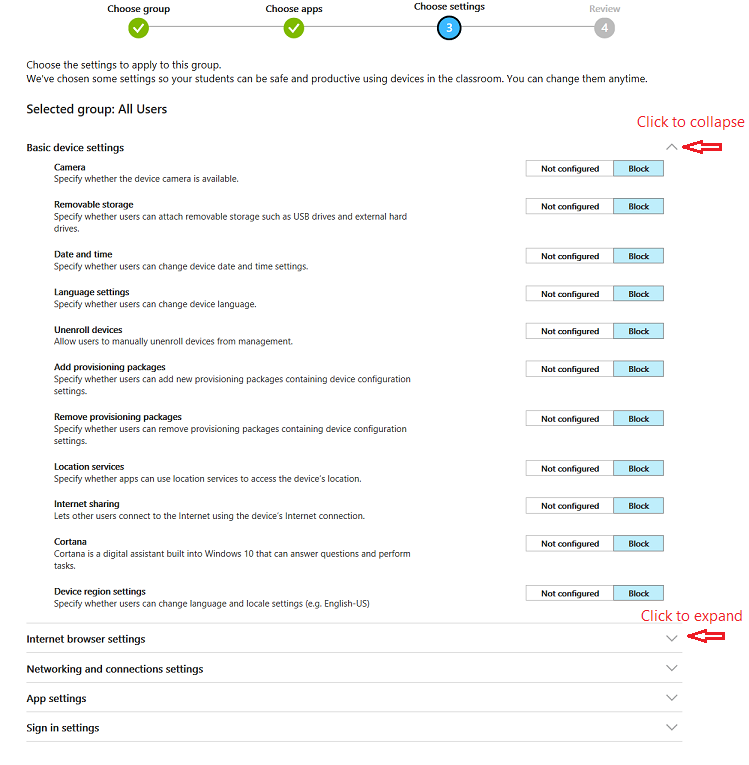This screenshot has height=765, width=749.
Task: Expand the App settings section
Action: point(671,698)
